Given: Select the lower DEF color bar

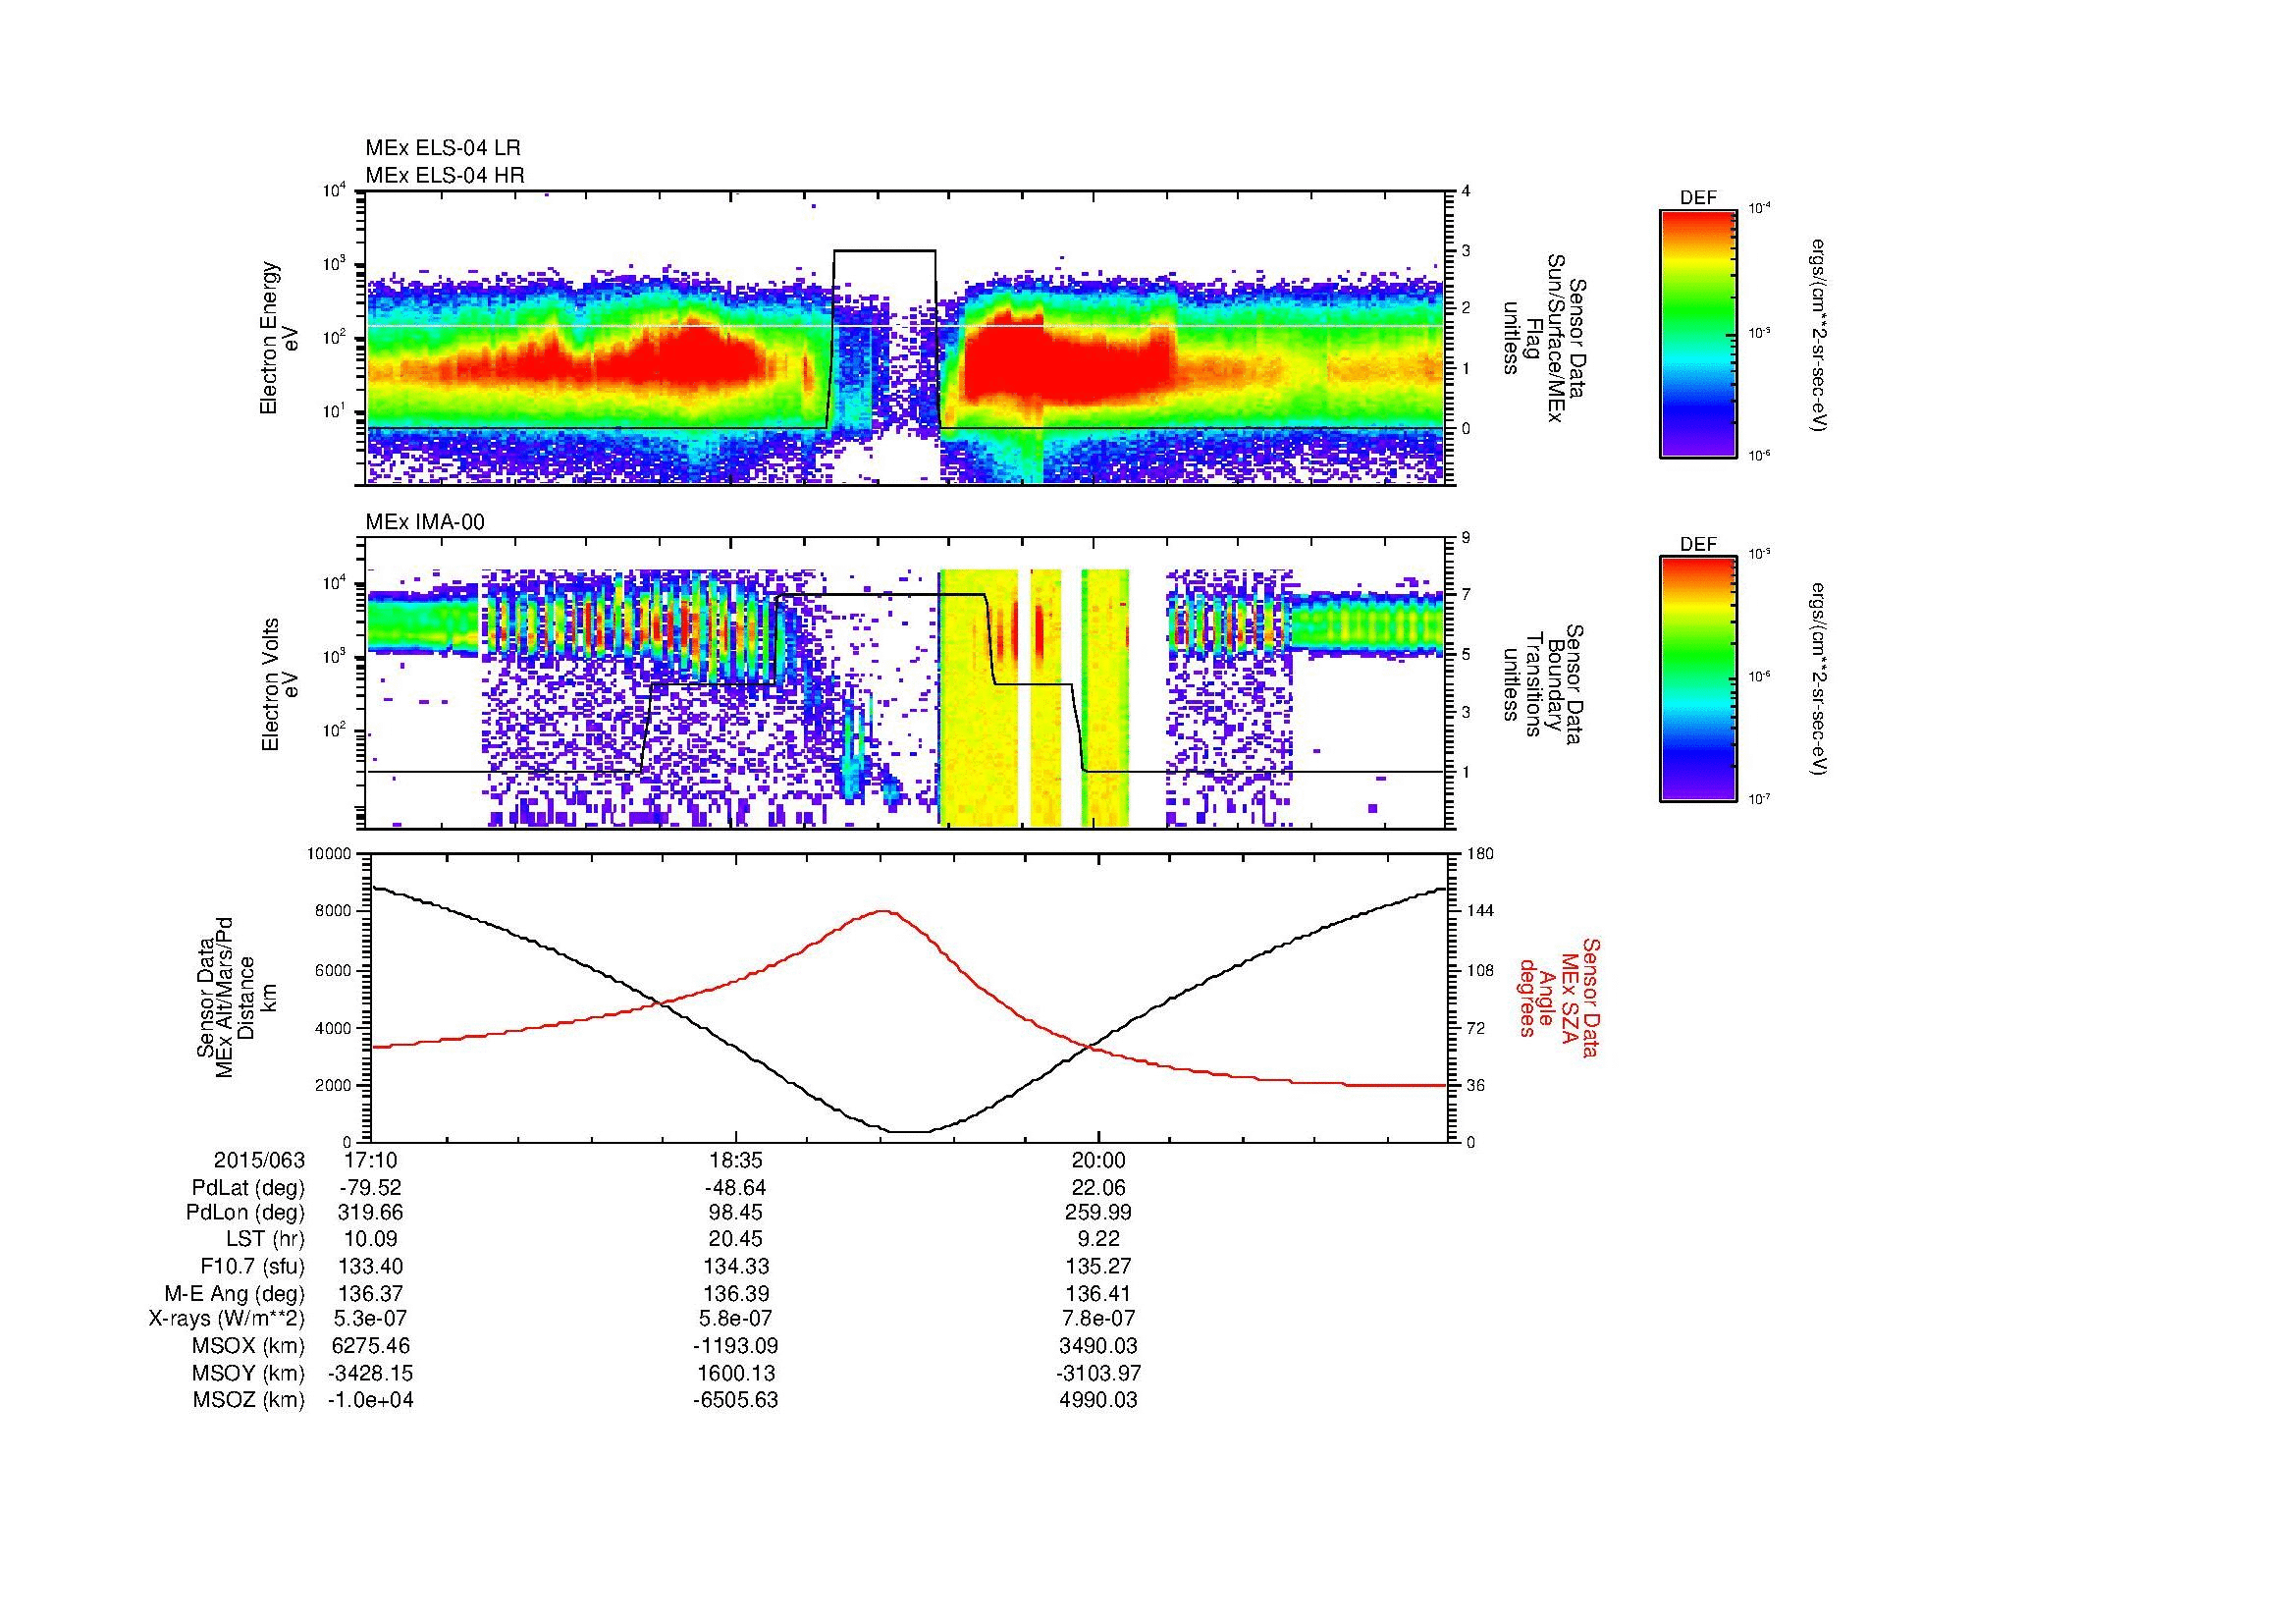Looking at the screenshot, I should pyautogui.click(x=1698, y=679).
